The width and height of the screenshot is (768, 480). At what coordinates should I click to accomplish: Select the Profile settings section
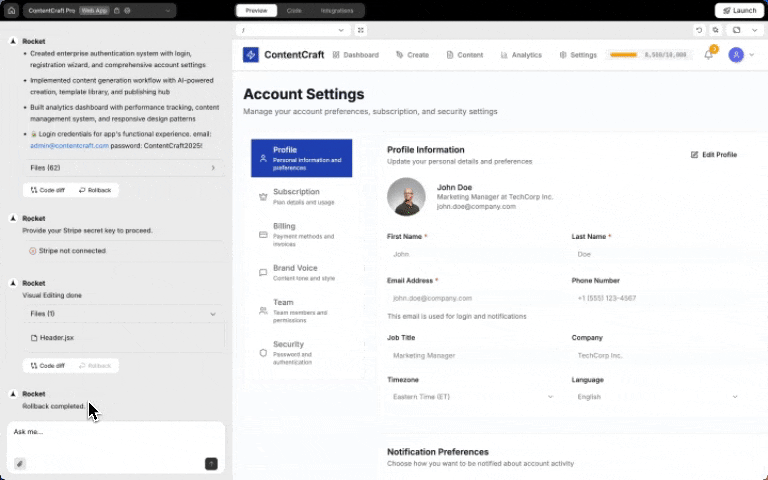coord(302,158)
